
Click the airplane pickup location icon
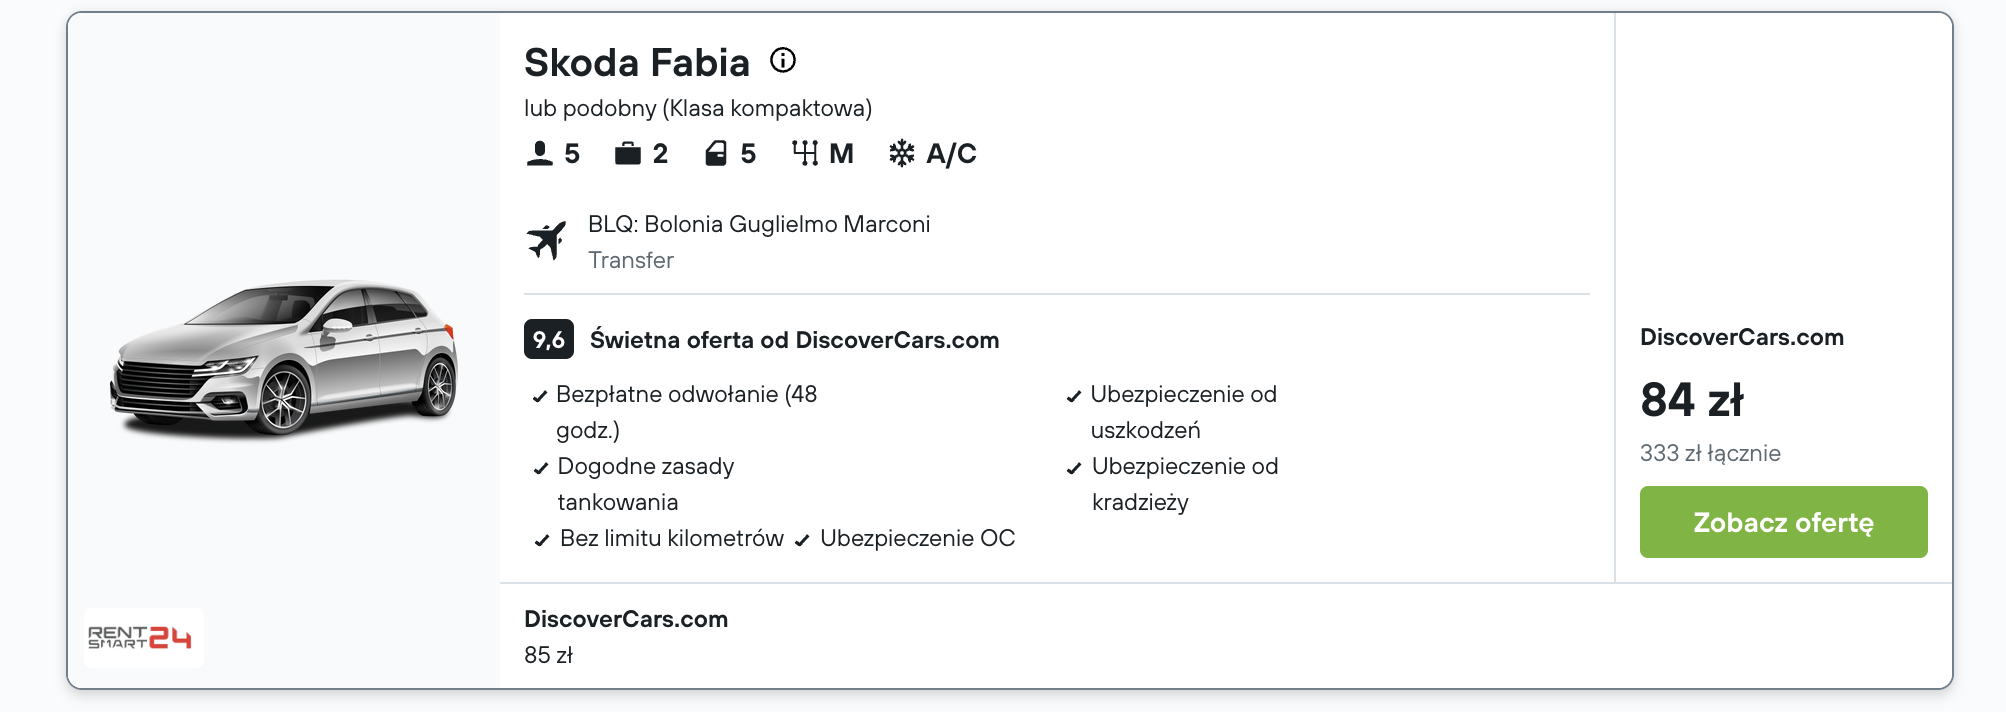547,240
